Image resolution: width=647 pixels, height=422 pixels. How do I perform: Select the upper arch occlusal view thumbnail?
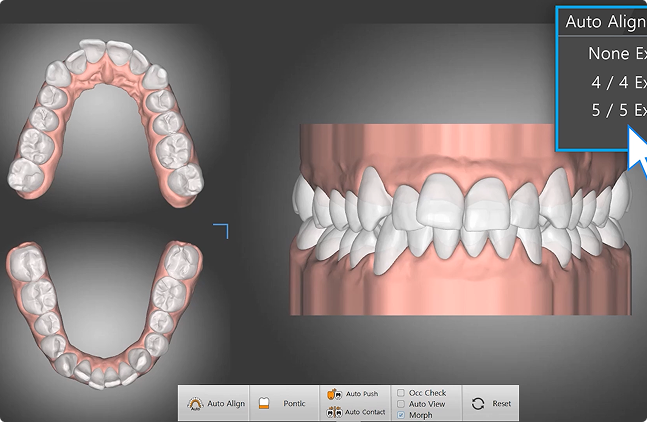point(106,123)
